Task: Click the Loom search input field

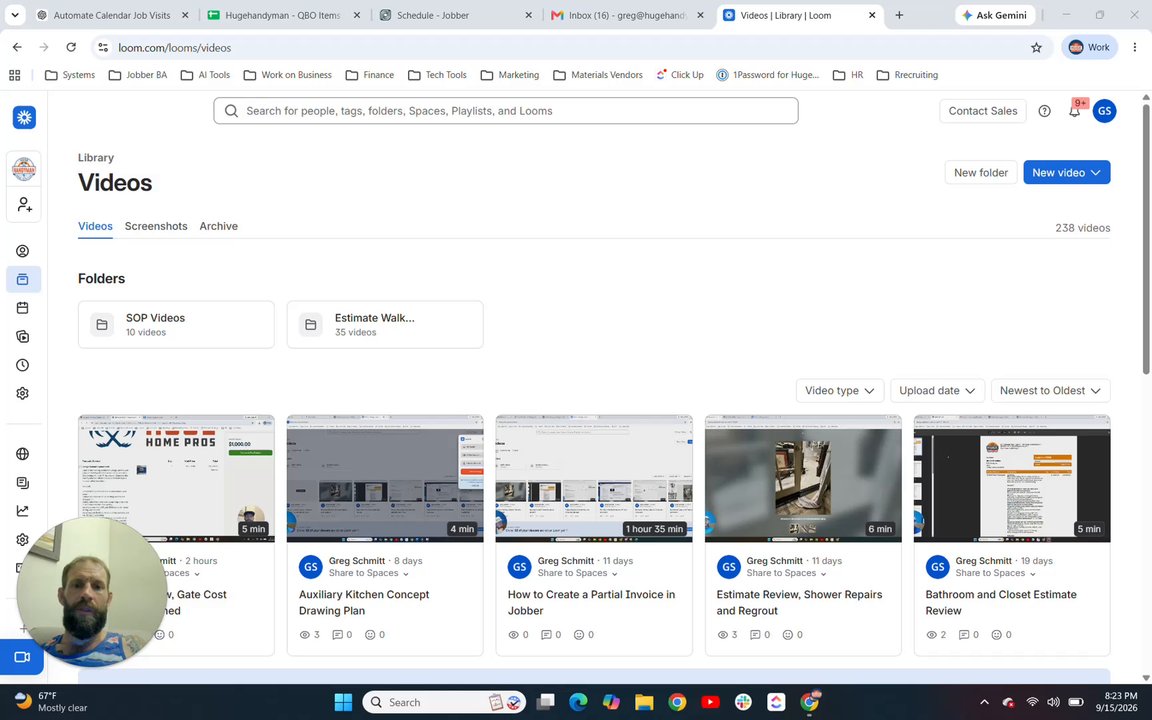Action: click(x=505, y=111)
